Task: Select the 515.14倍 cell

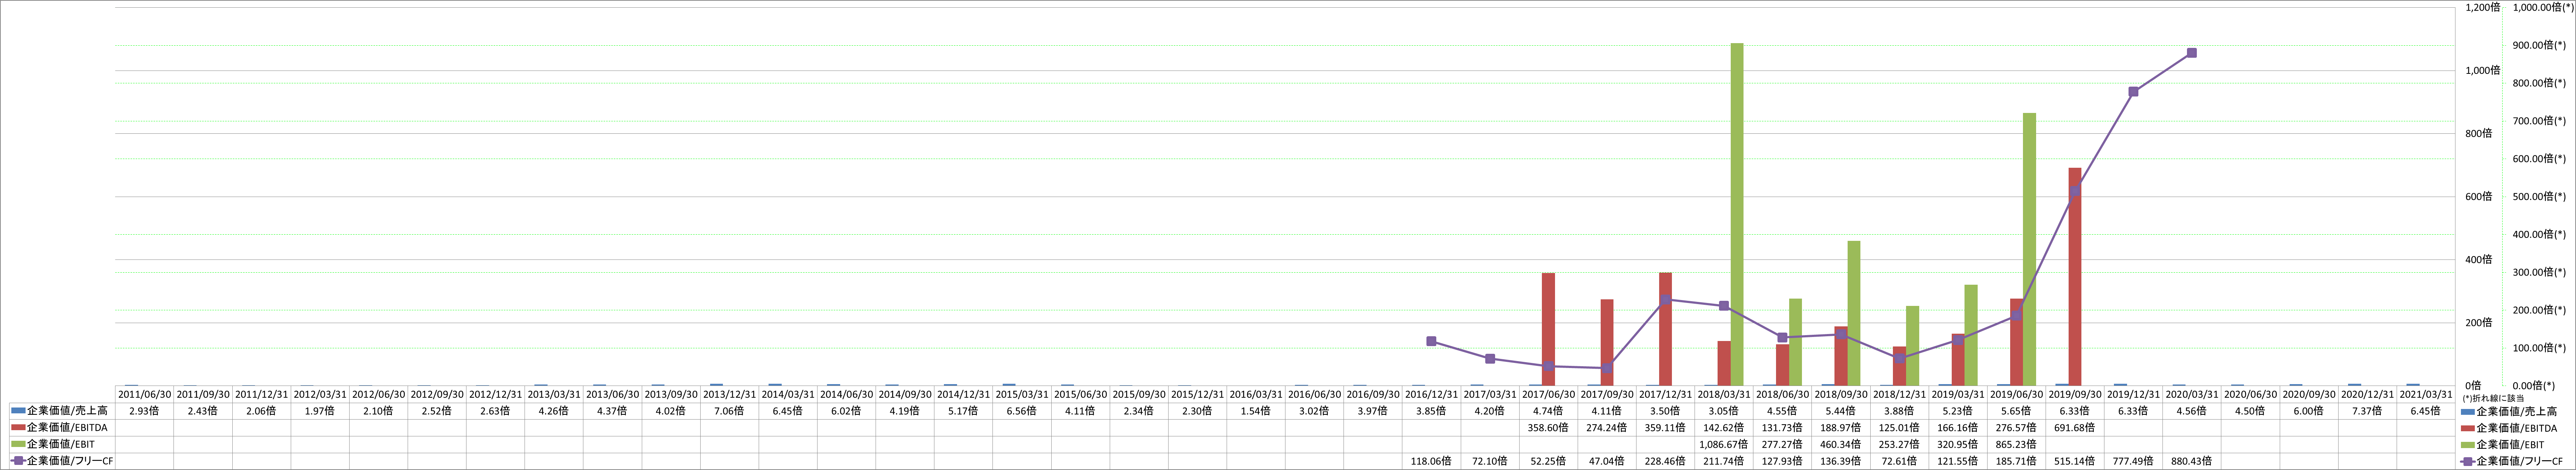Action: [2074, 461]
